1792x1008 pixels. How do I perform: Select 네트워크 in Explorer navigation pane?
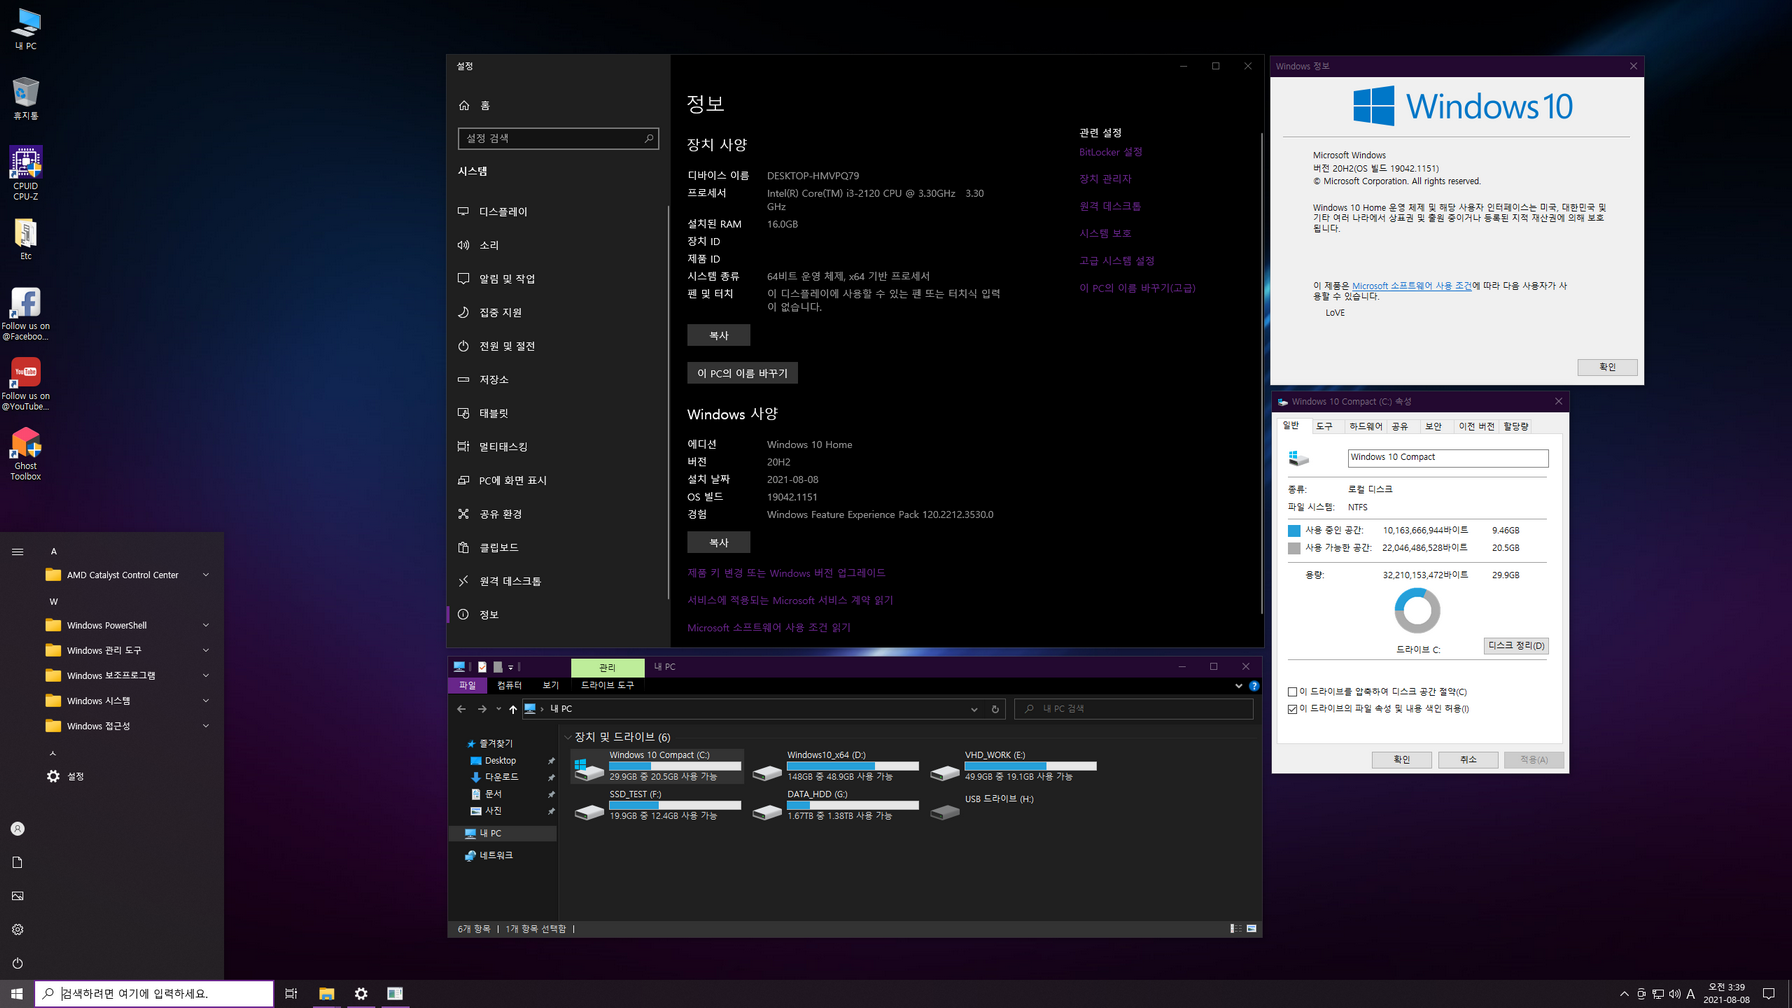pos(497,856)
